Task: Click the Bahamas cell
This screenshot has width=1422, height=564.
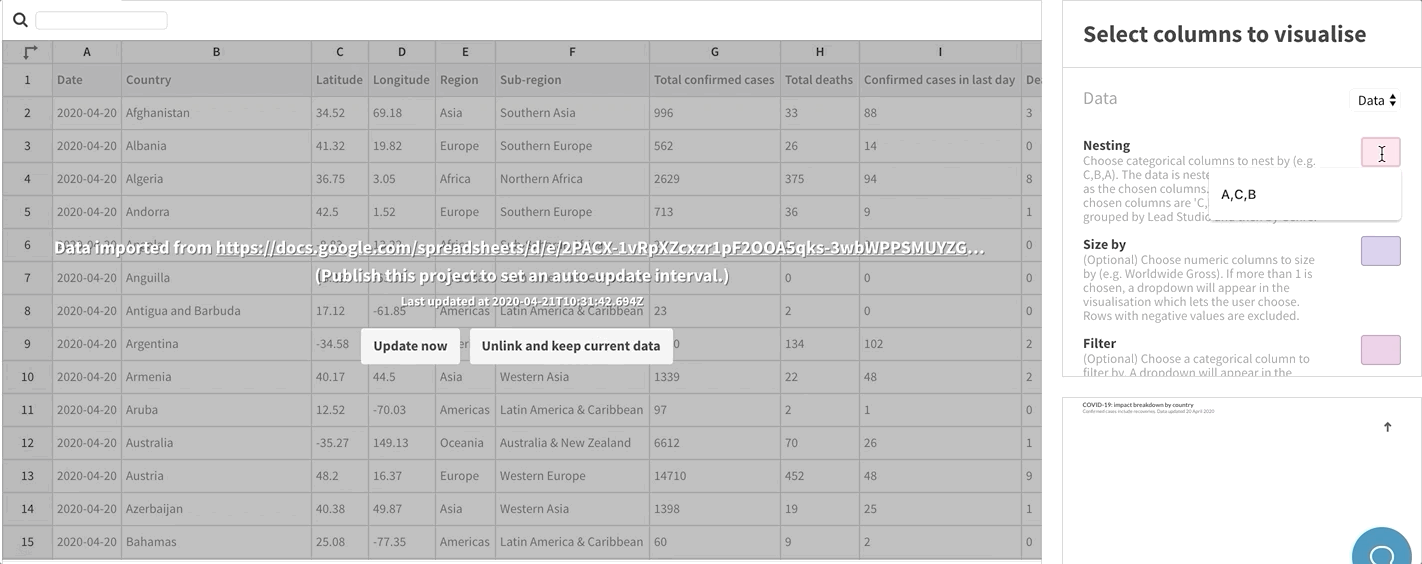Action: point(217,542)
